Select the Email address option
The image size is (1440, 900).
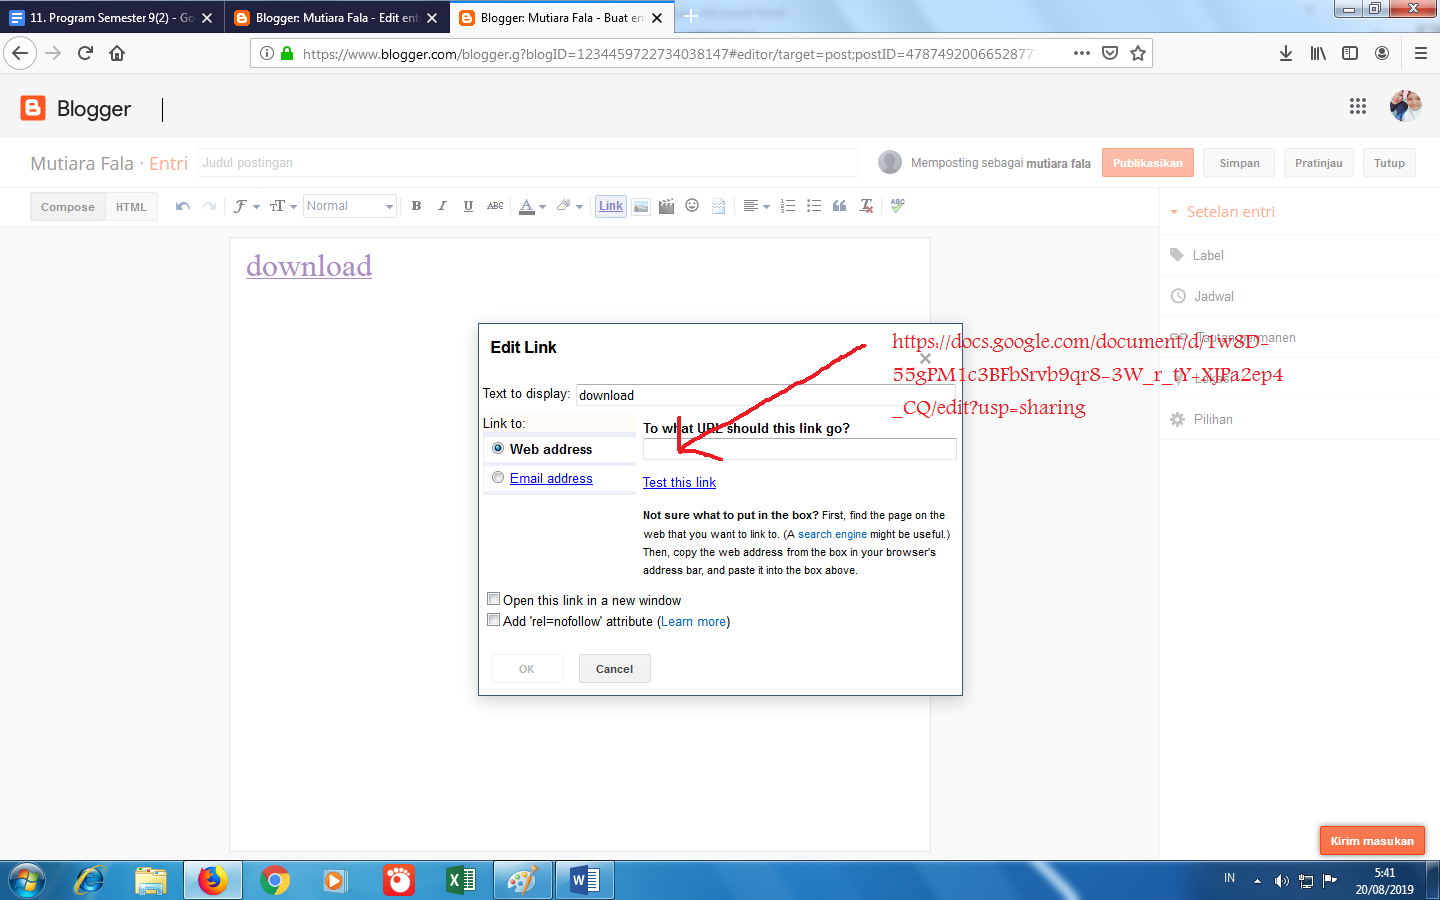point(498,477)
